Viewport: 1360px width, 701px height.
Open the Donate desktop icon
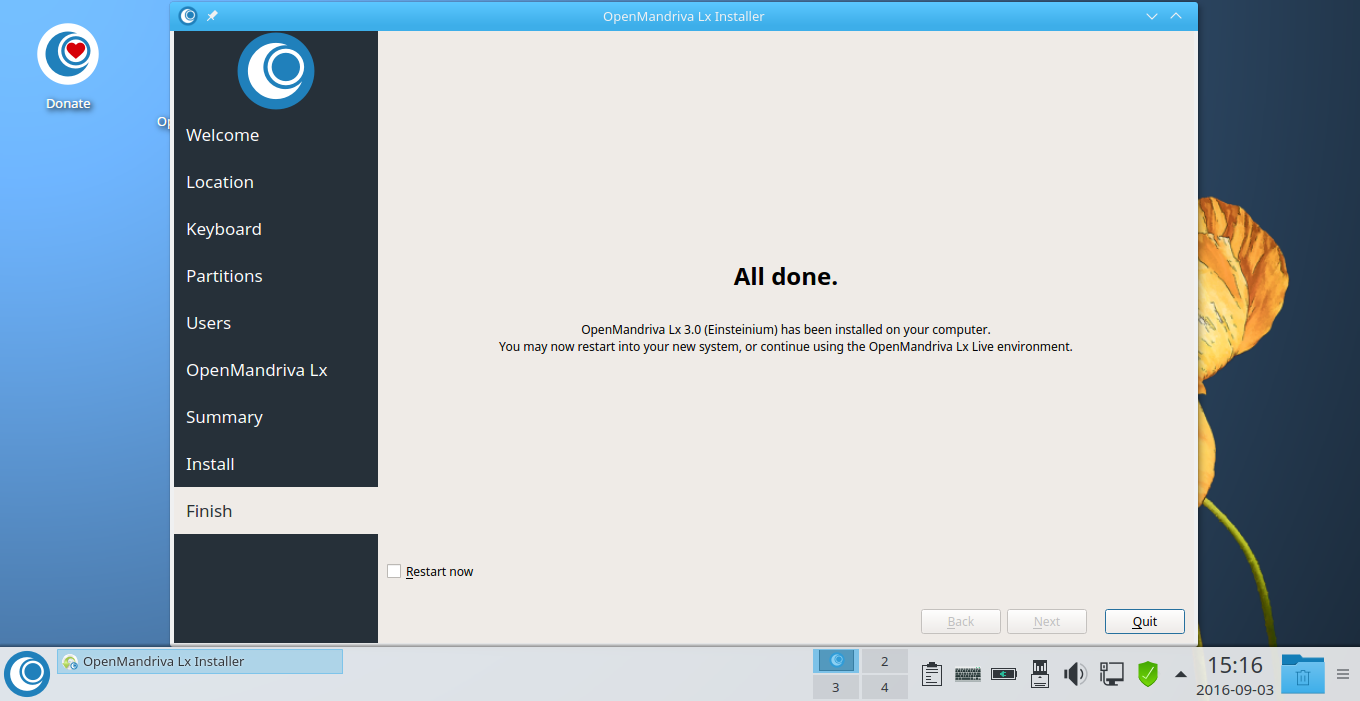click(x=68, y=67)
